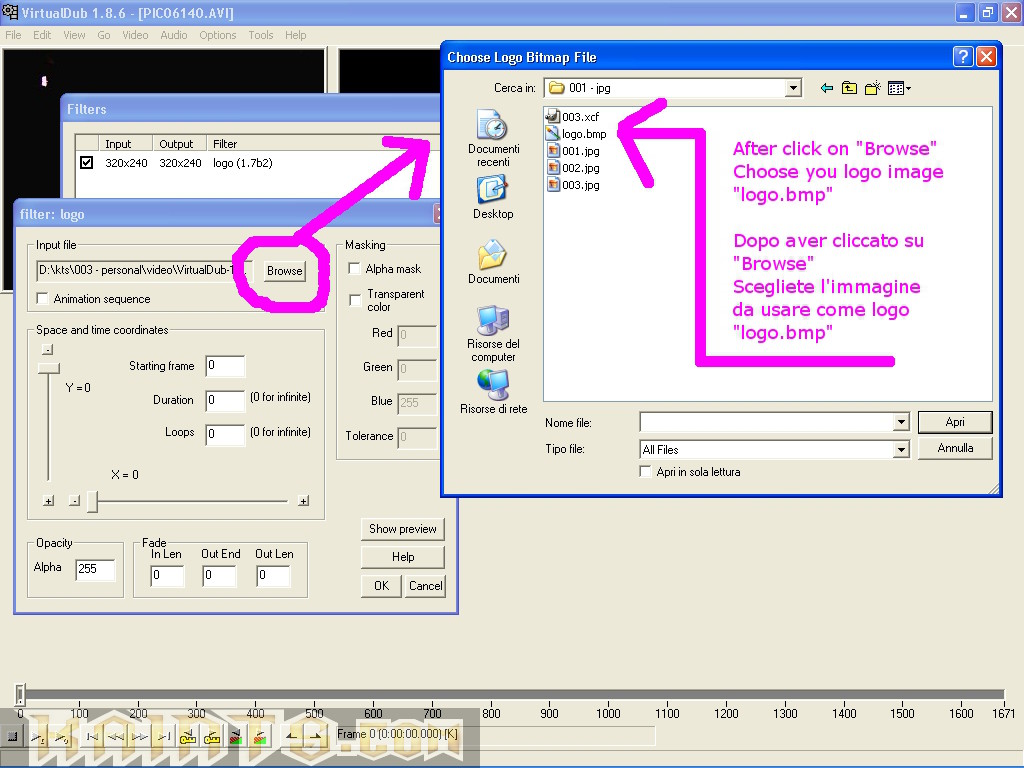The height and width of the screenshot is (768, 1024).
Task: Click the Stop playback button
Action: point(12,737)
